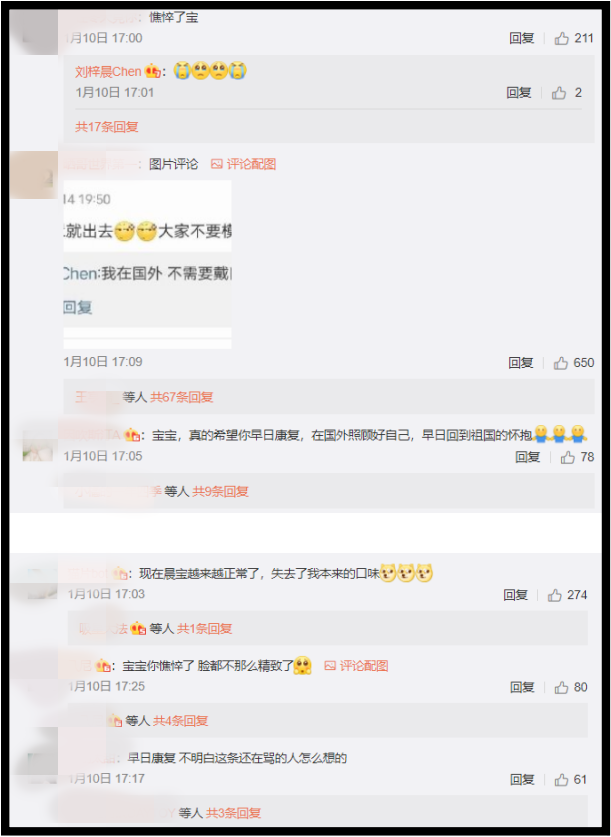This screenshot has height=837, width=611.
Task: Like the comment with 274 likes
Action: point(554,595)
